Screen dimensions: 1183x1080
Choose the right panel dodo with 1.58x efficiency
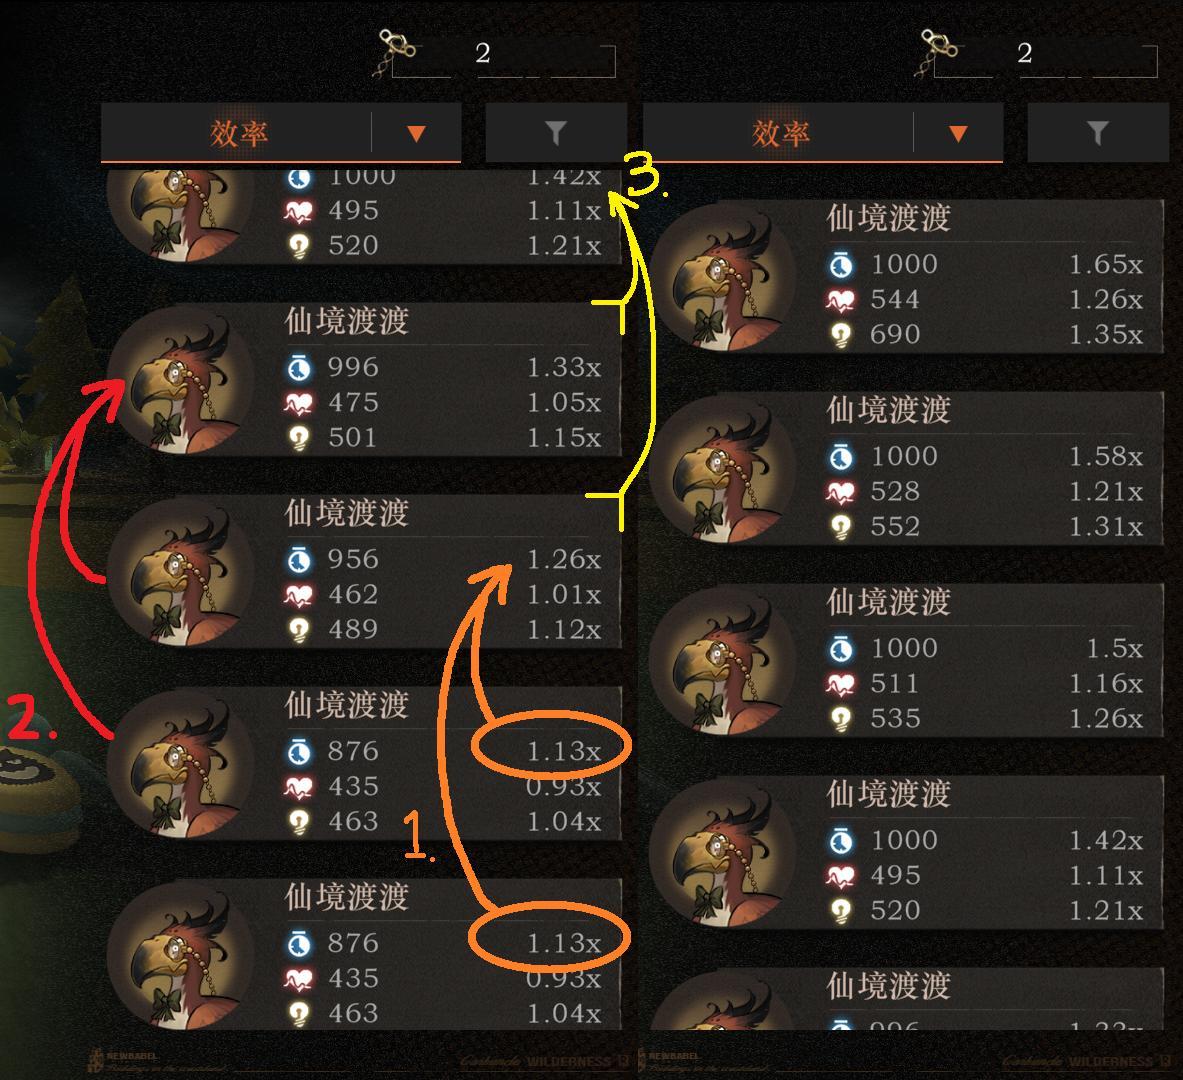pyautogui.click(x=905, y=469)
